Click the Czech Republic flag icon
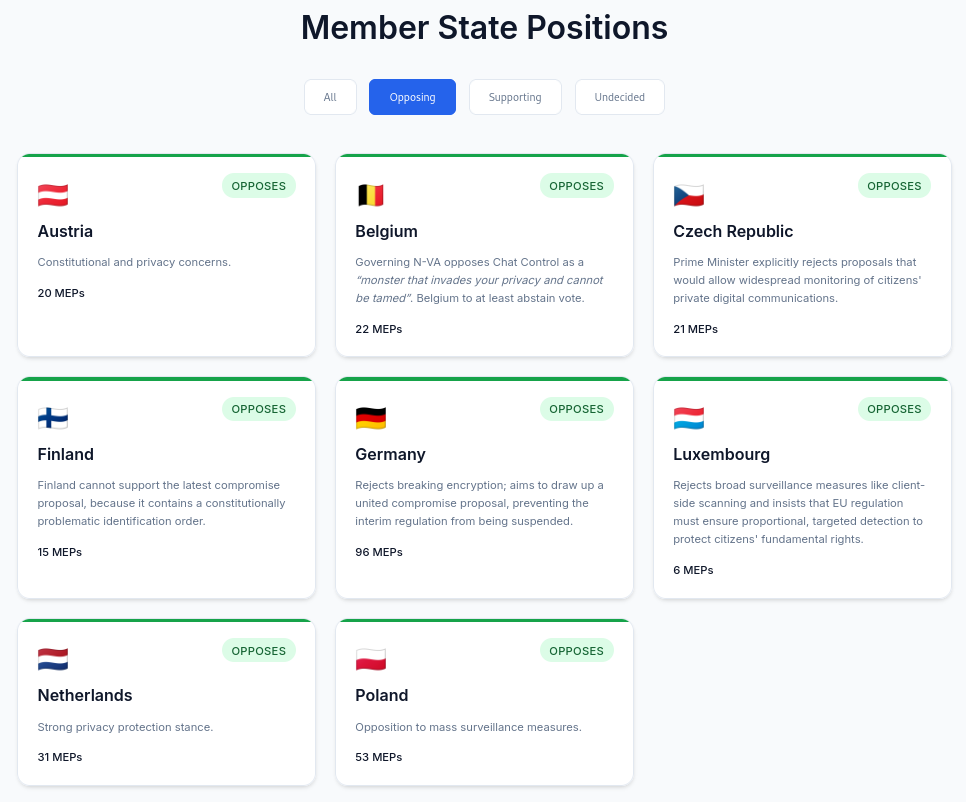 pyautogui.click(x=688, y=195)
